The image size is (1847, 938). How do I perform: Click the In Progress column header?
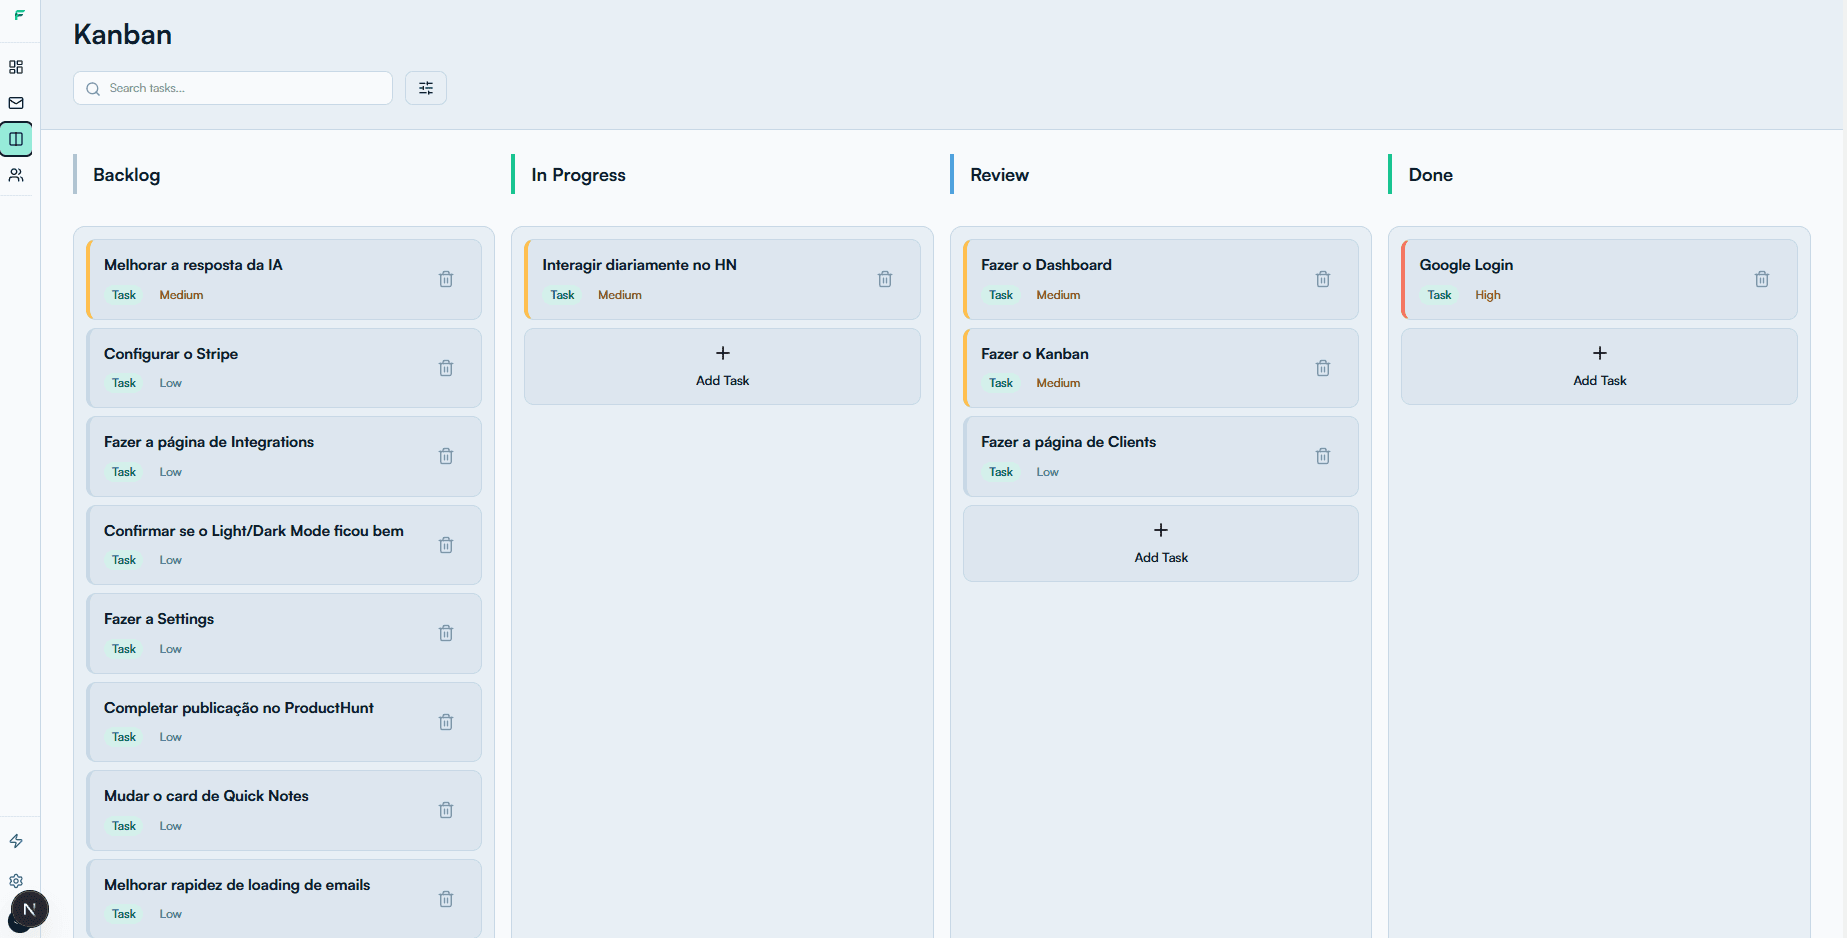click(x=578, y=175)
